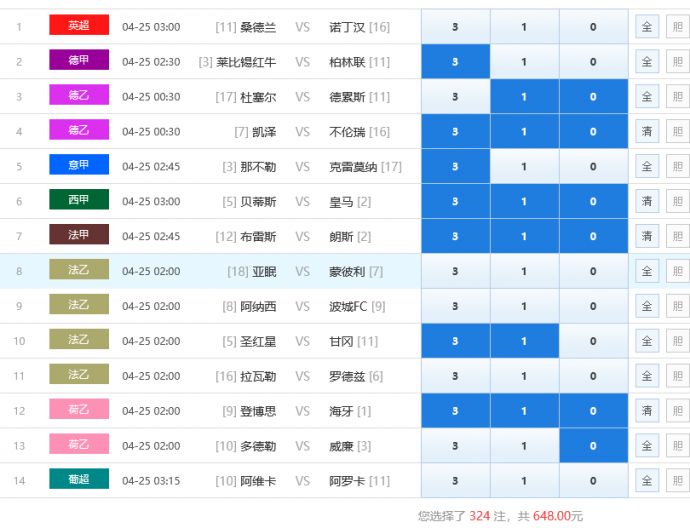Click the purple 德甲 league badge
The height and width of the screenshot is (528, 690).
click(x=79, y=61)
